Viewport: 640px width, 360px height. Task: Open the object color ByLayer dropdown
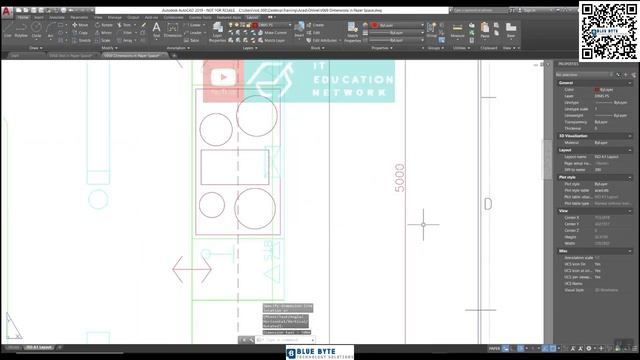pos(397,25)
